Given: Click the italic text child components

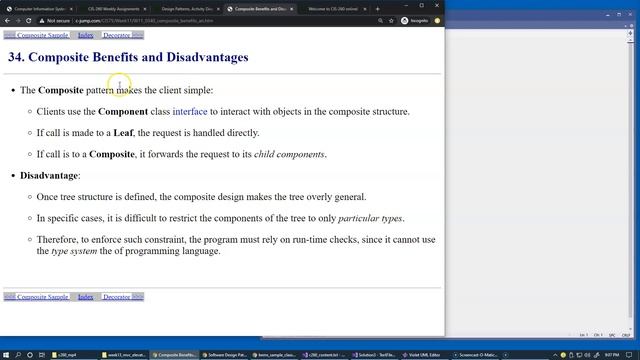Looking at the screenshot, I should pos(289,154).
